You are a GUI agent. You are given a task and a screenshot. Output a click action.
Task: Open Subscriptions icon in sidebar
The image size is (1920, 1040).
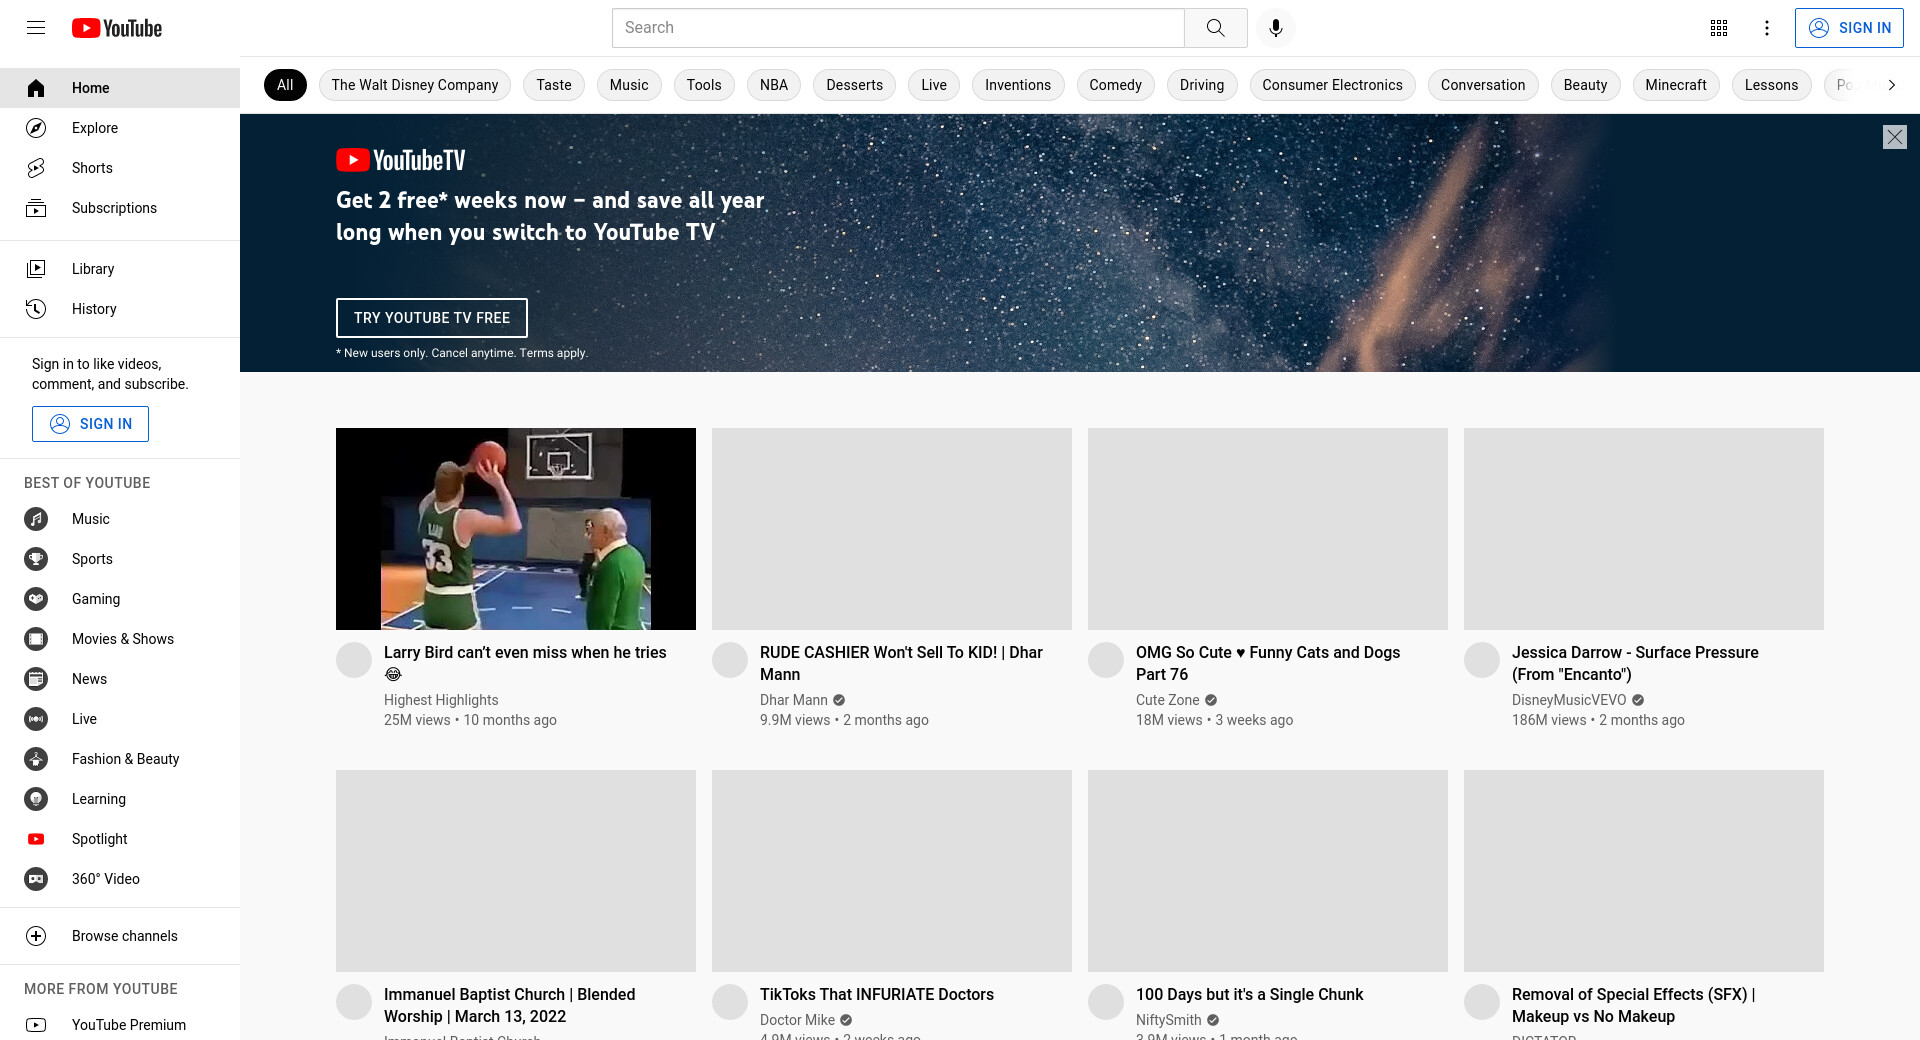point(36,208)
